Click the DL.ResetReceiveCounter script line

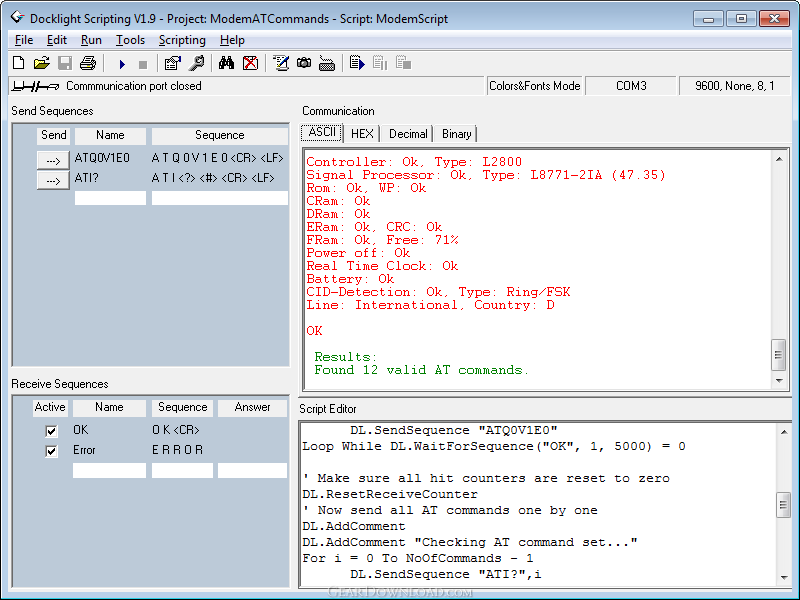point(390,494)
